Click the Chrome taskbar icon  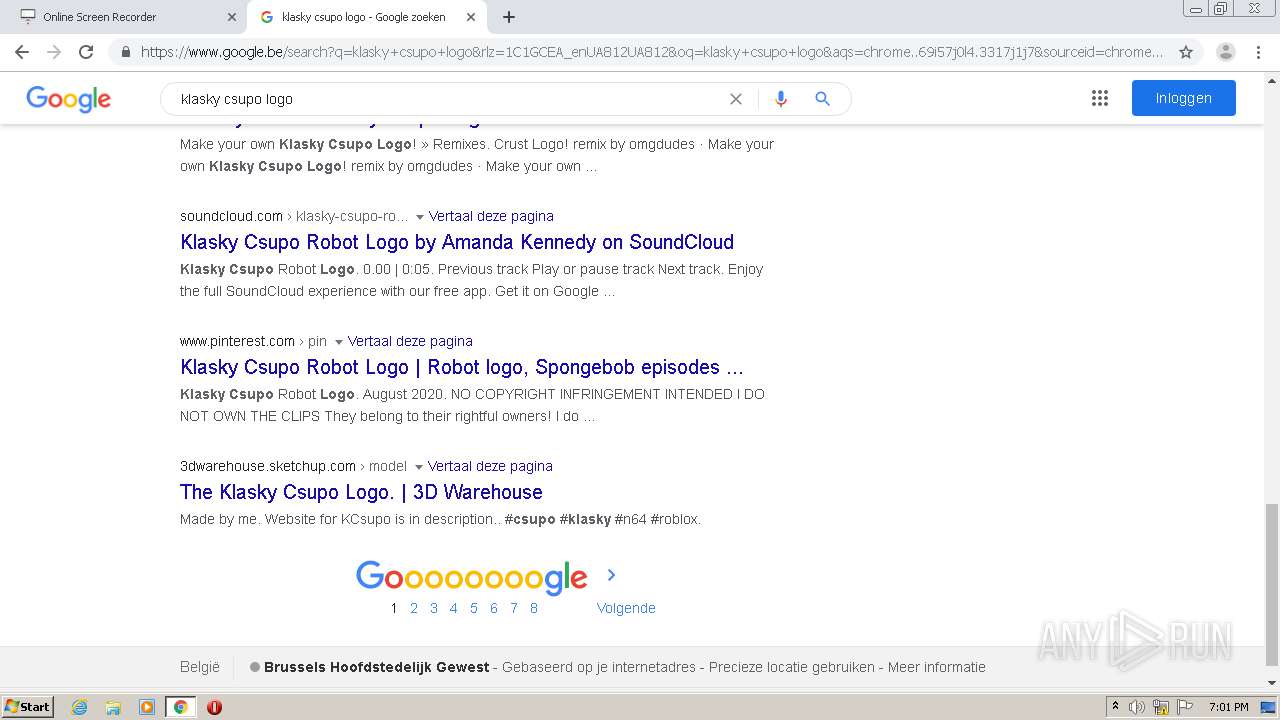180,707
